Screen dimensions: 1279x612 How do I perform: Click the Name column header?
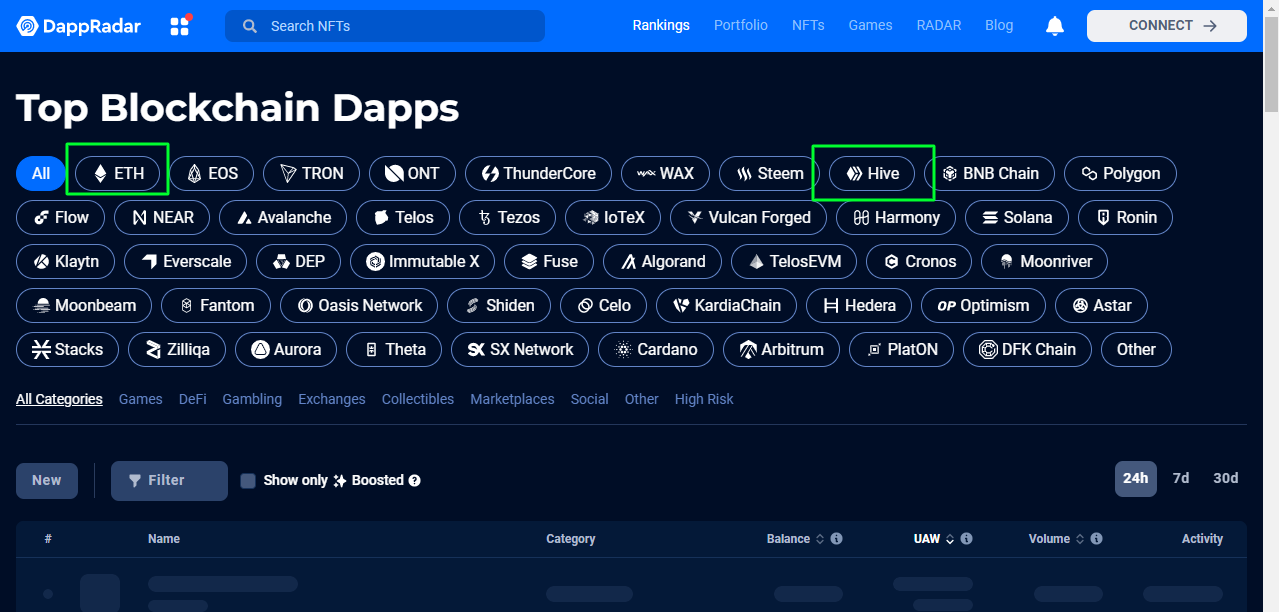click(x=164, y=539)
